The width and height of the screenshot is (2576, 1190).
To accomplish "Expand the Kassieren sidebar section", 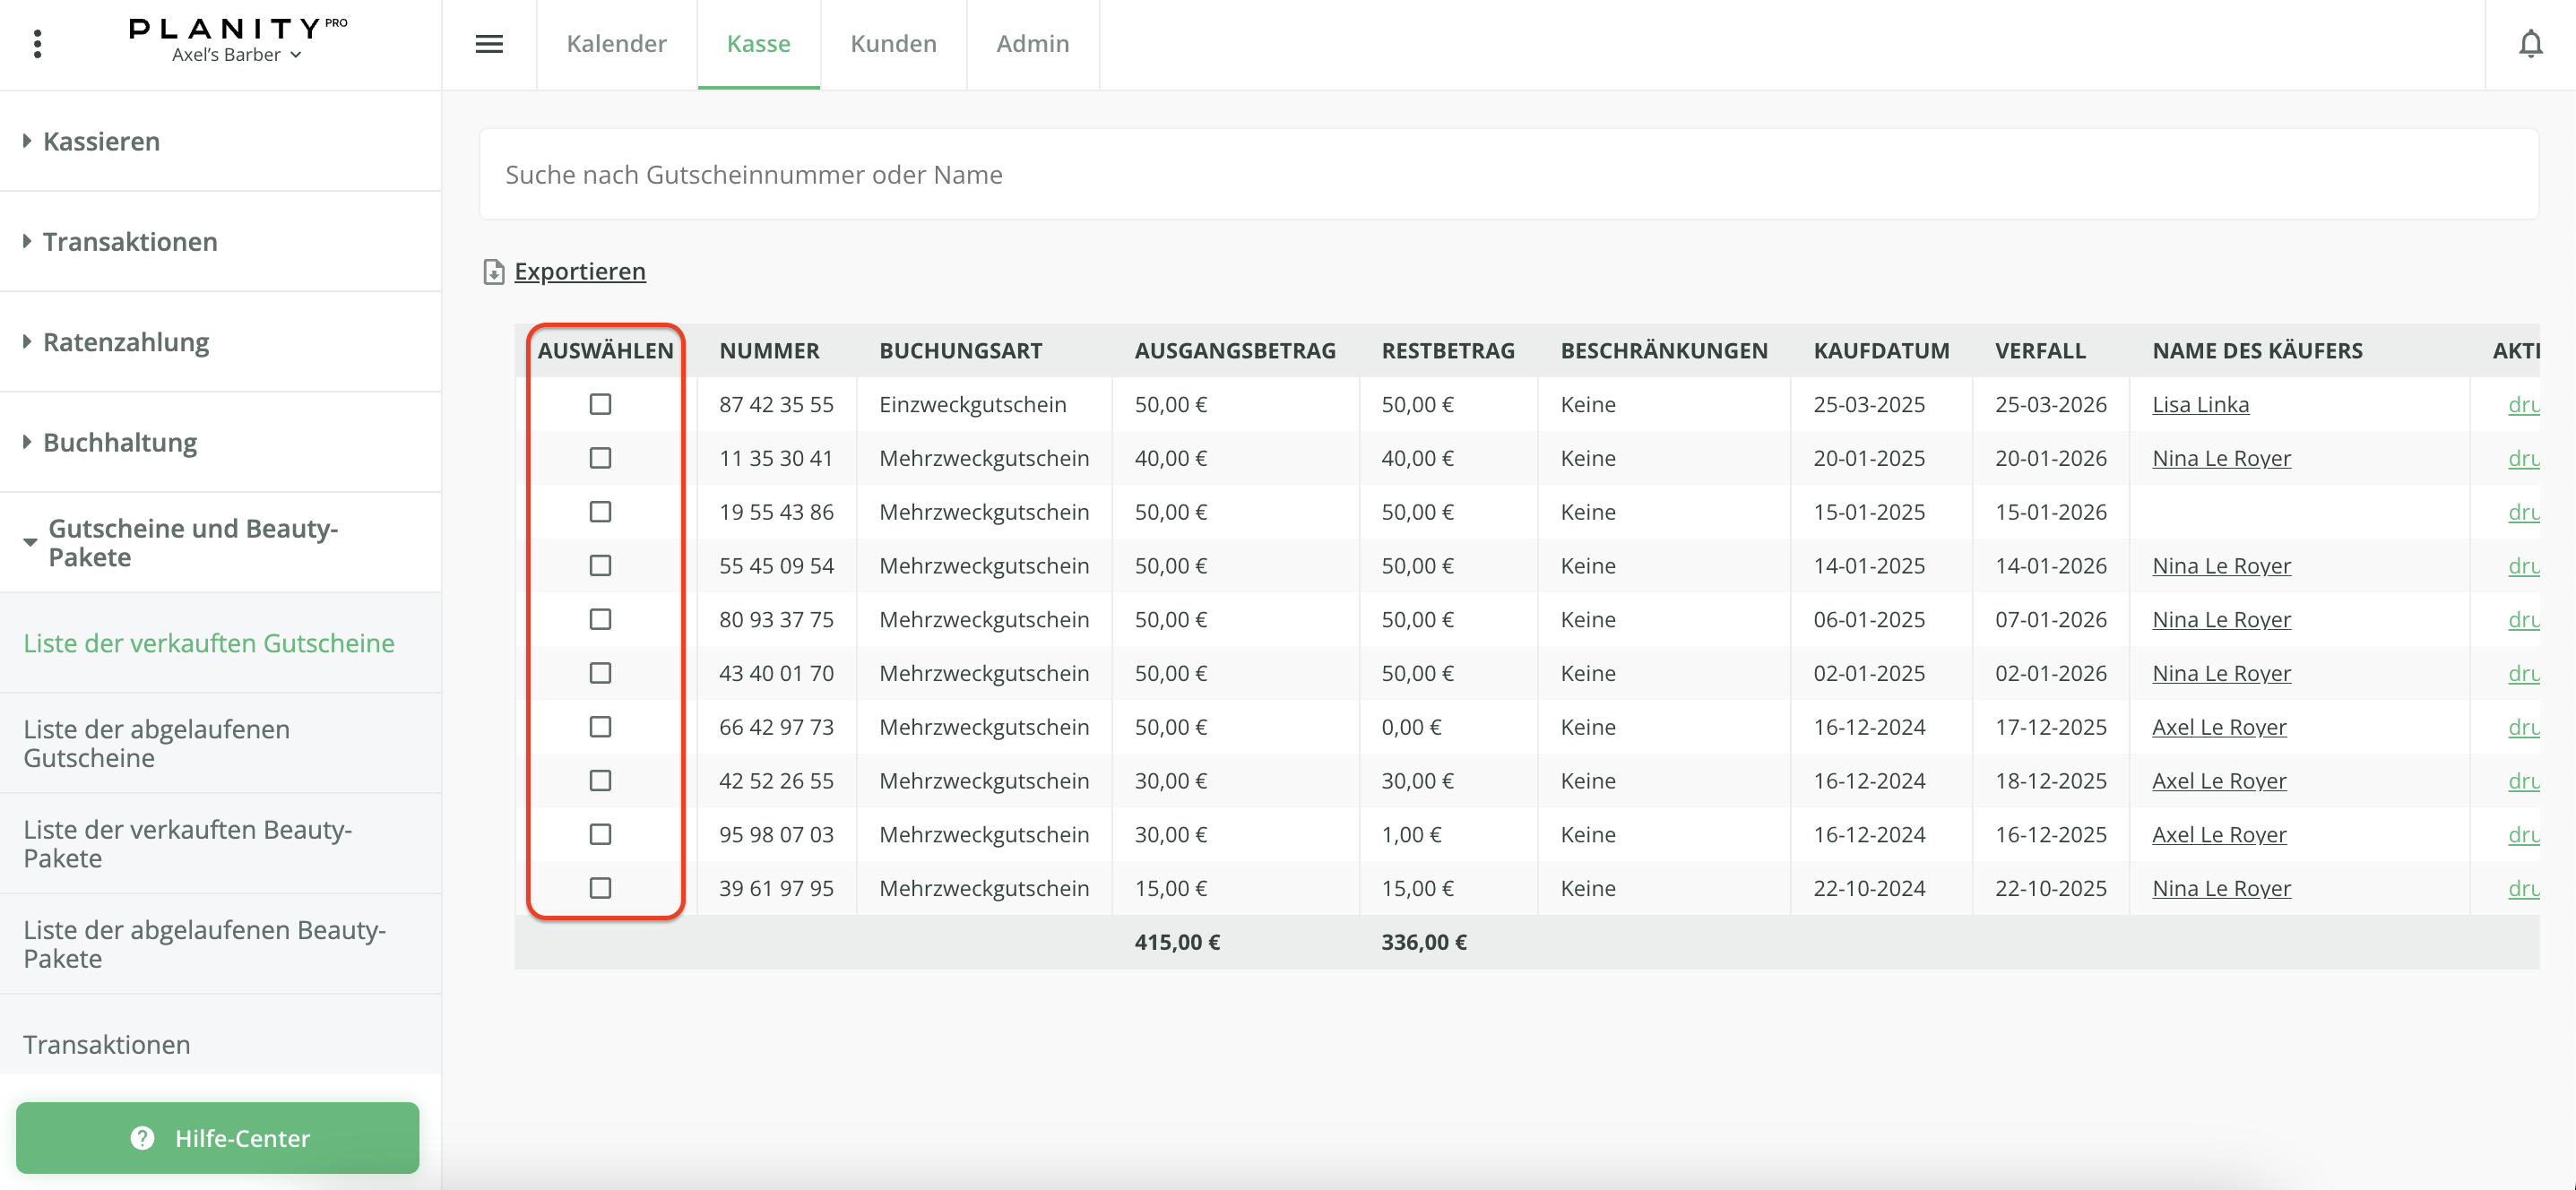I will [101, 141].
